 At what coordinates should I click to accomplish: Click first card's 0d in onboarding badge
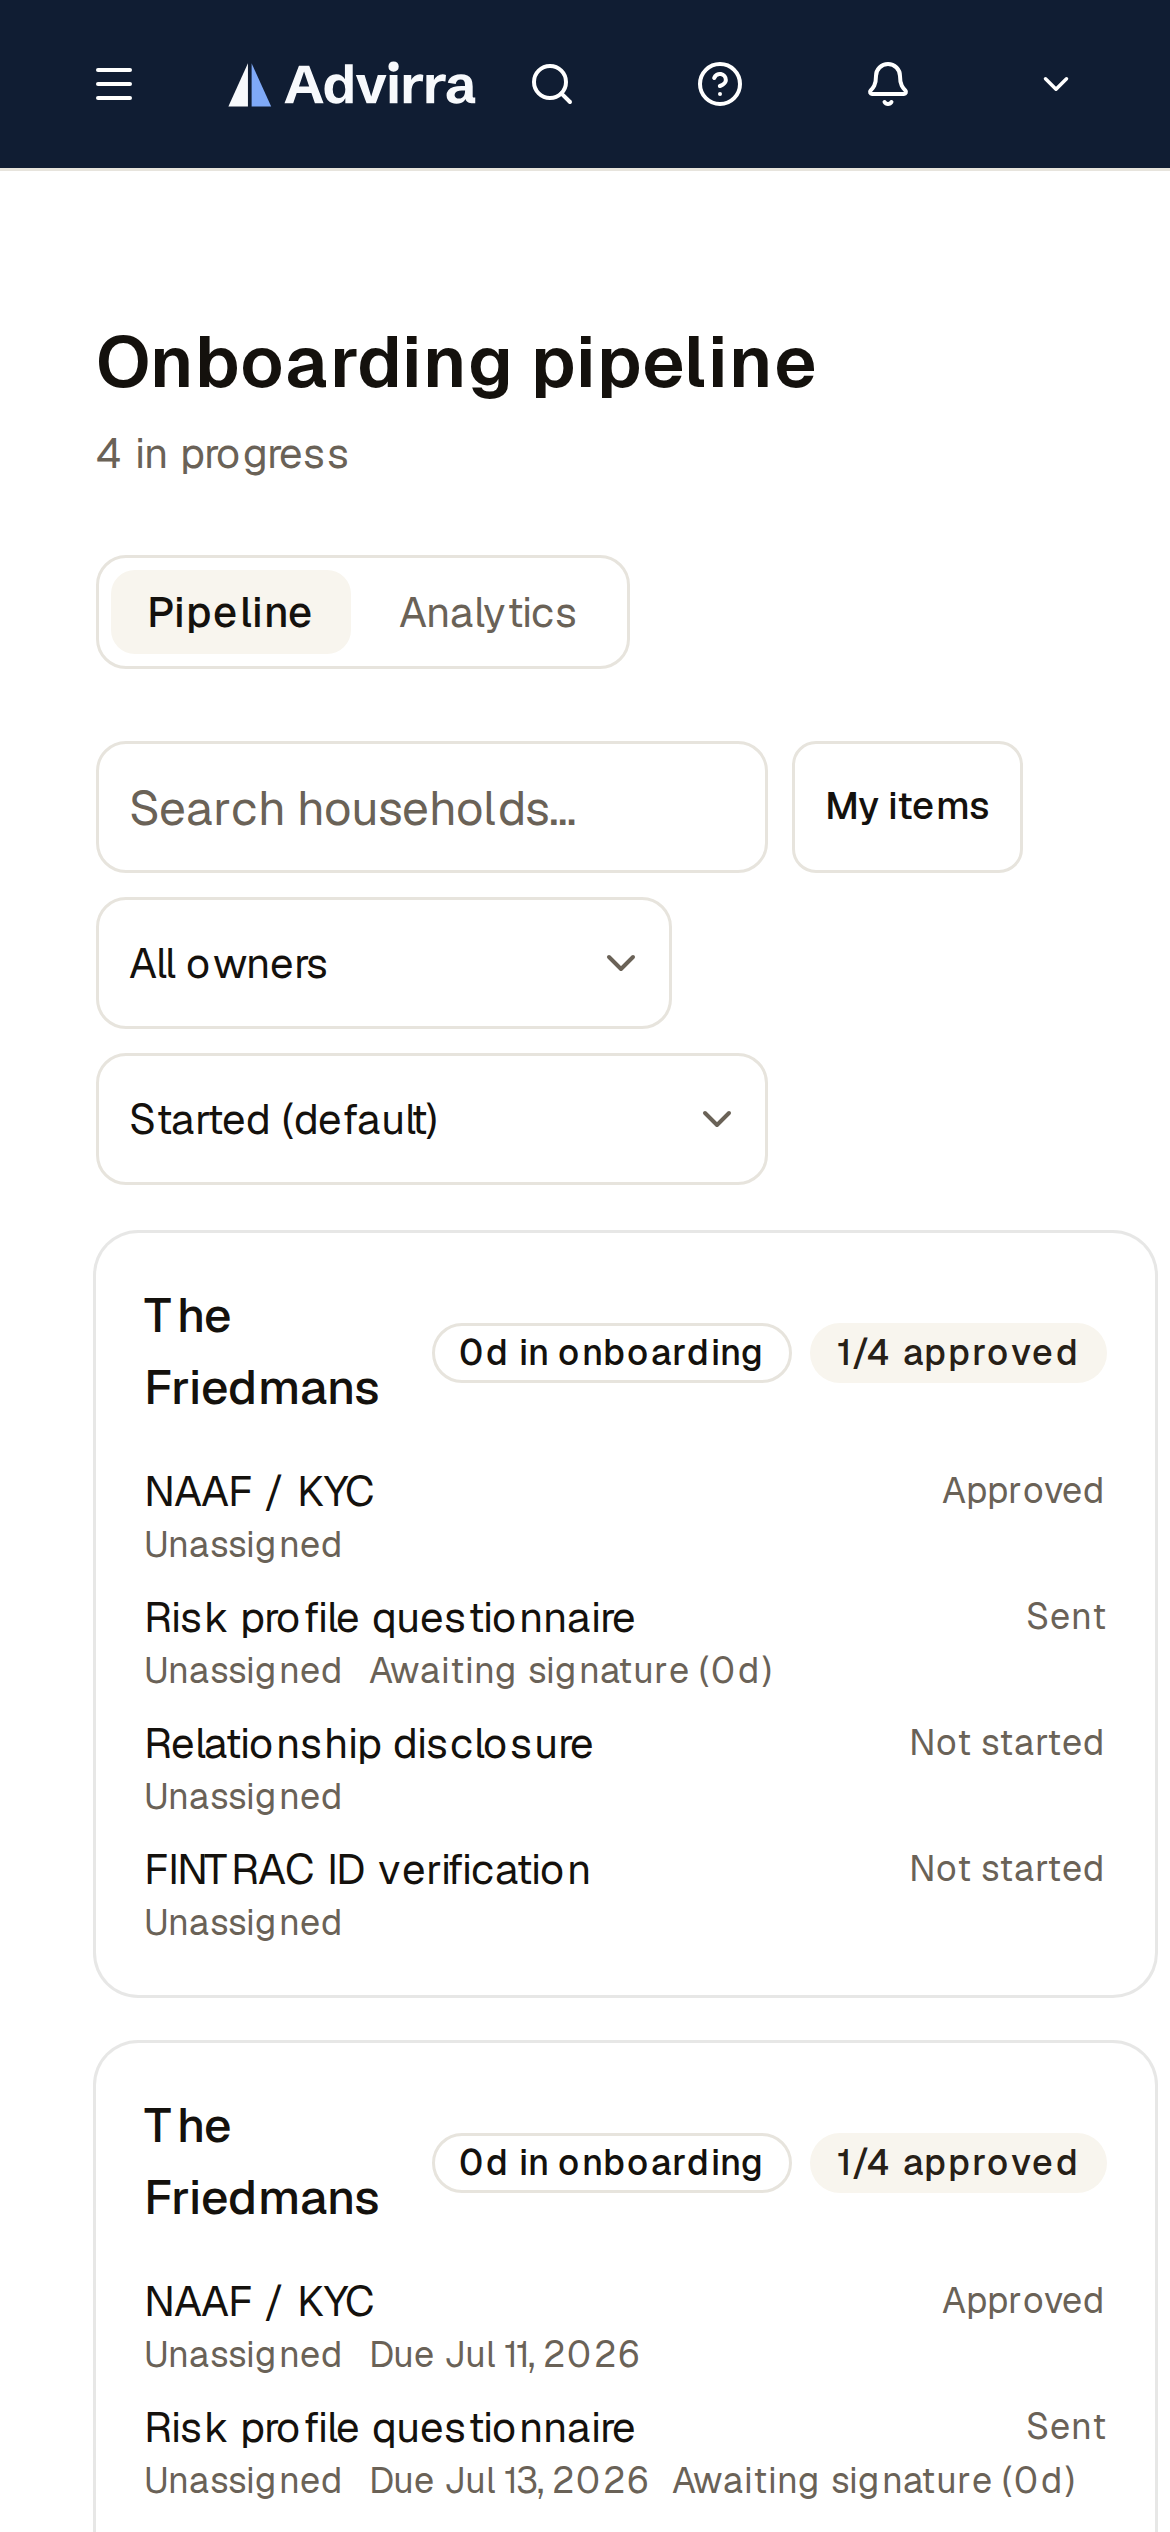coord(611,1353)
